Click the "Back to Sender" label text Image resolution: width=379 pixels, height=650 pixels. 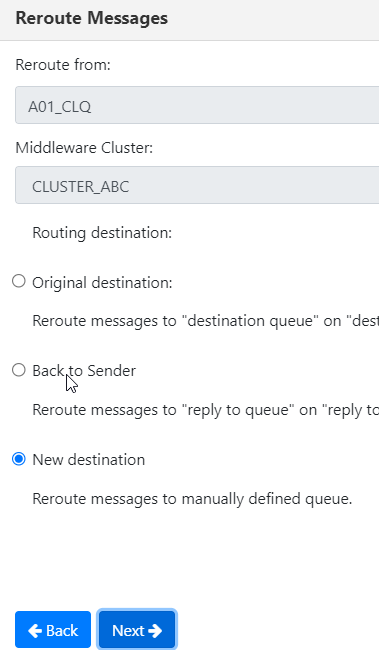84,371
